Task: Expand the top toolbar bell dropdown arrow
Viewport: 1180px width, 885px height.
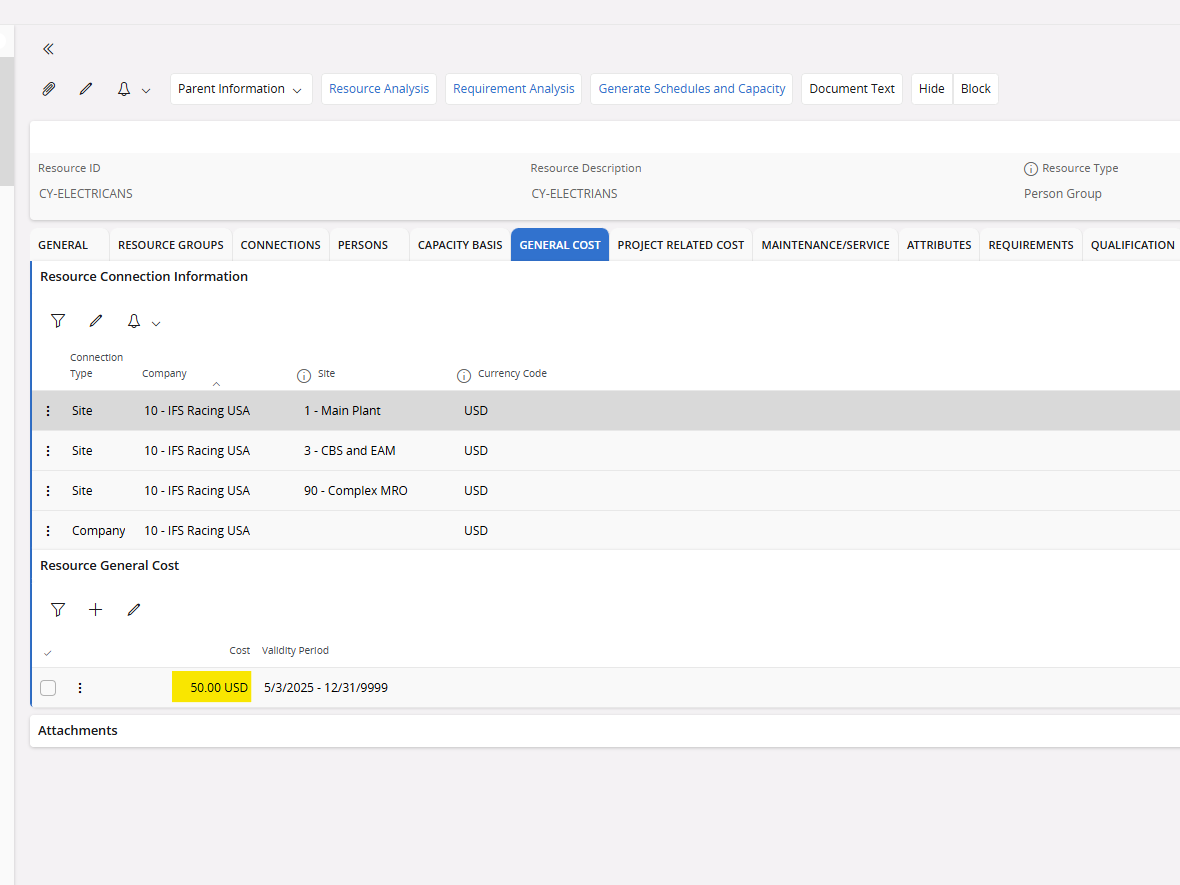Action: (146, 90)
